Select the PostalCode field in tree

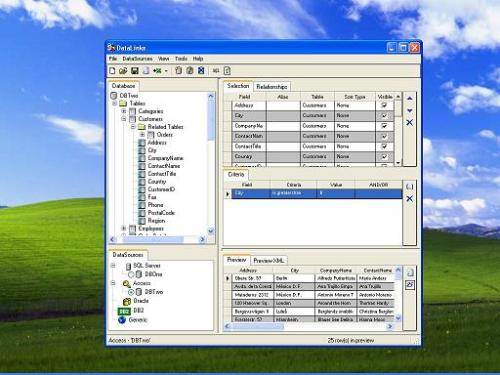tap(161, 213)
